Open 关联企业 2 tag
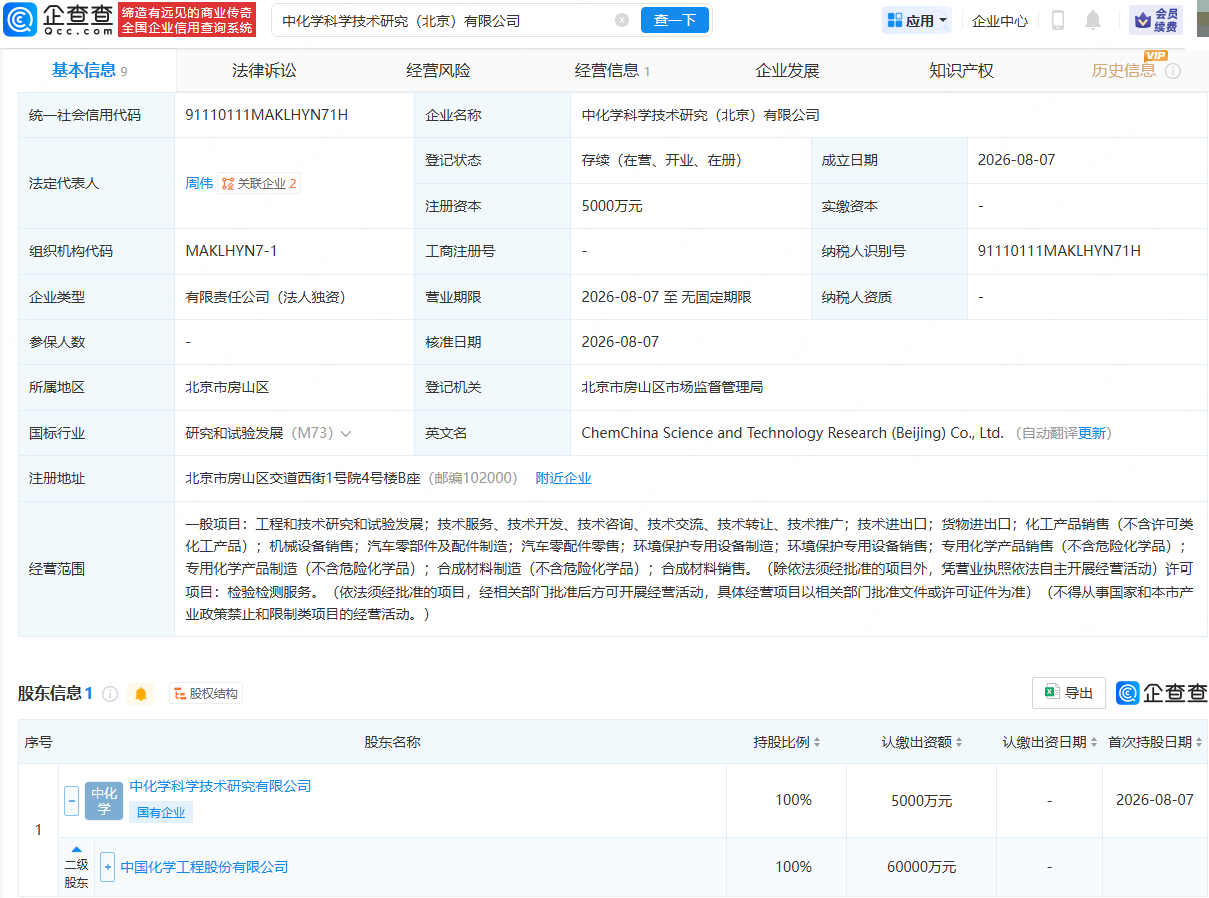 pyautogui.click(x=260, y=184)
